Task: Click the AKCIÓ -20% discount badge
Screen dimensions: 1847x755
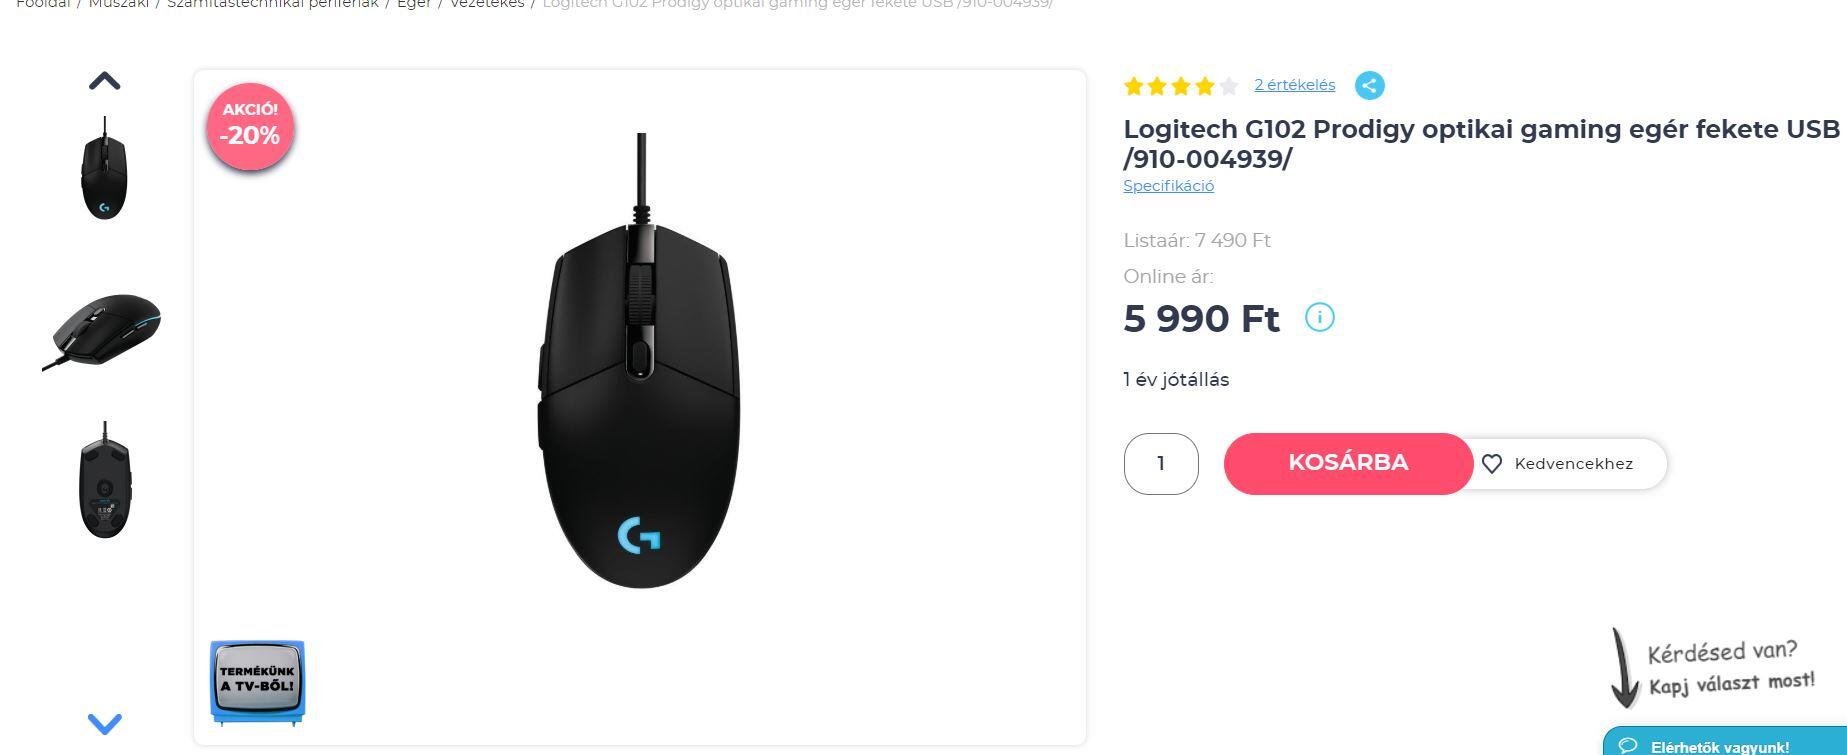Action: (250, 126)
